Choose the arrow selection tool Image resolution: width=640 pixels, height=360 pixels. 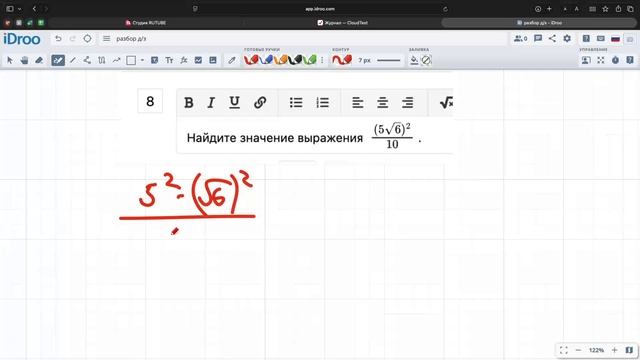pyautogui.click(x=10, y=60)
